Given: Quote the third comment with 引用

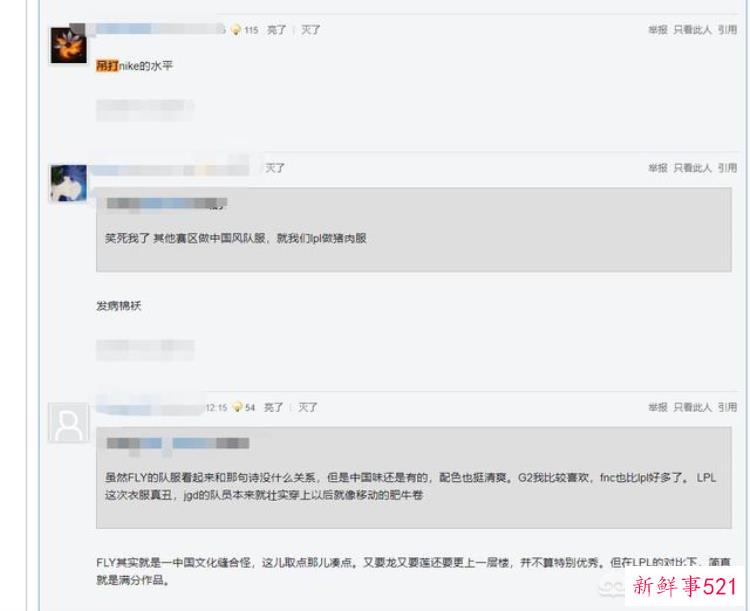Looking at the screenshot, I should pos(727,407).
